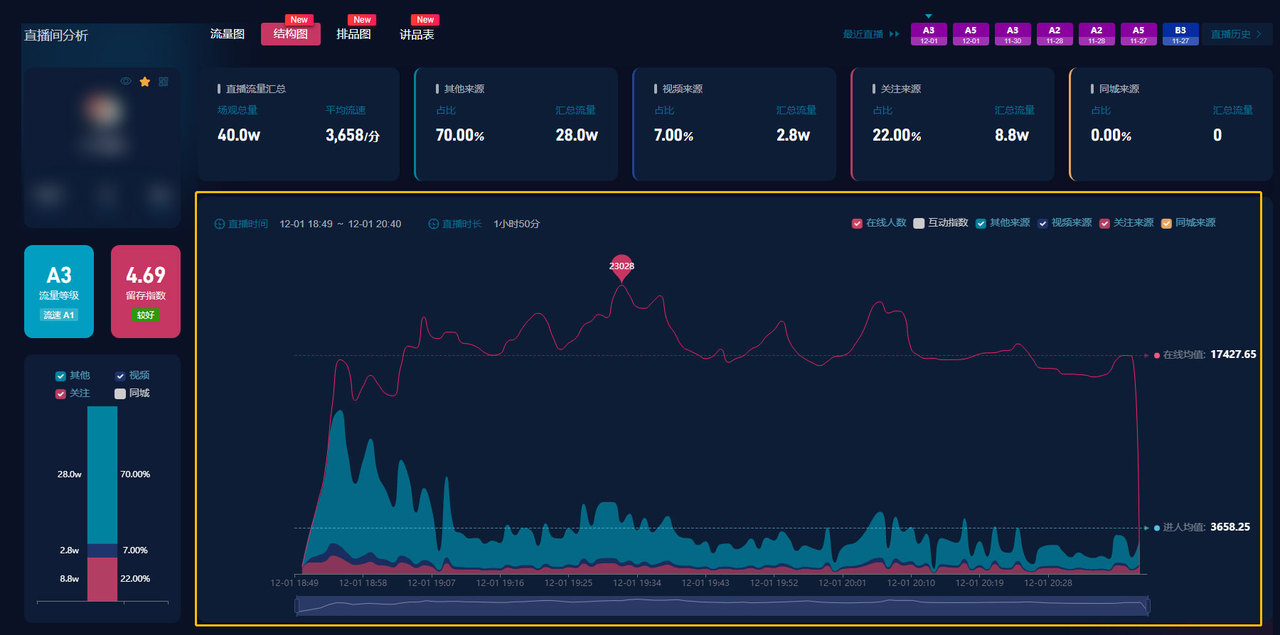1280x635 pixels.
Task: Click the 关注来源 card title
Action: [x=901, y=89]
